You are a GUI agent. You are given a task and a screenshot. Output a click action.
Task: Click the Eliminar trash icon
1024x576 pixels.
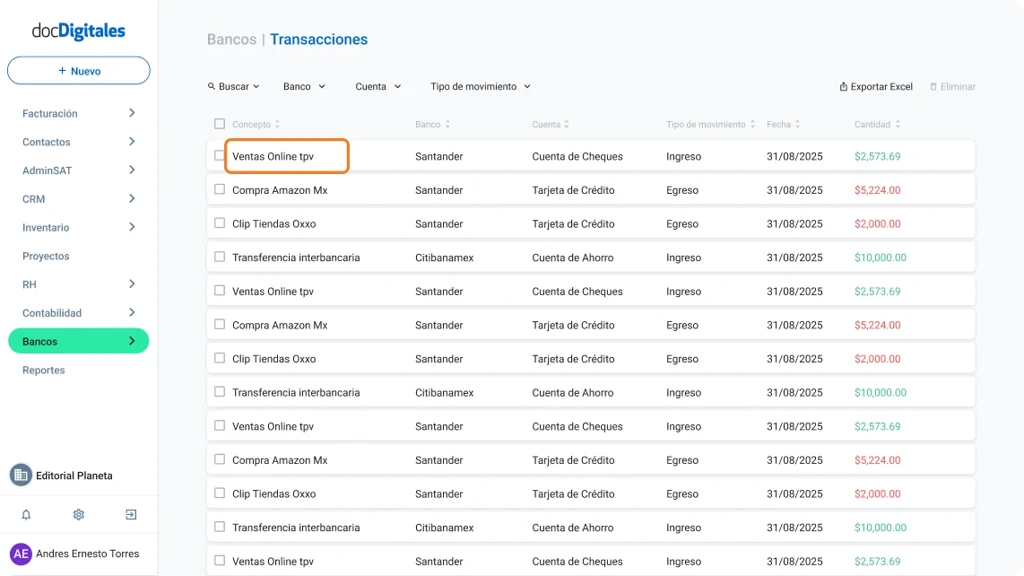(936, 87)
